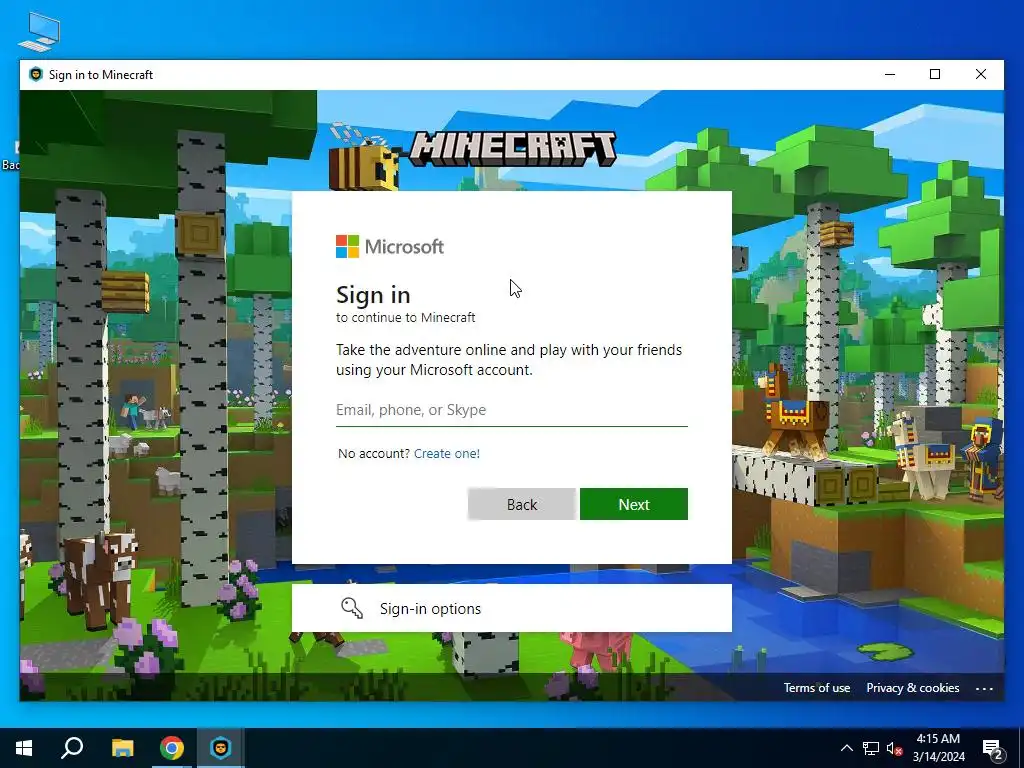Screen dimensions: 1024x768
Task: Click the key icon beside Sign-in options
Action: coord(352,608)
